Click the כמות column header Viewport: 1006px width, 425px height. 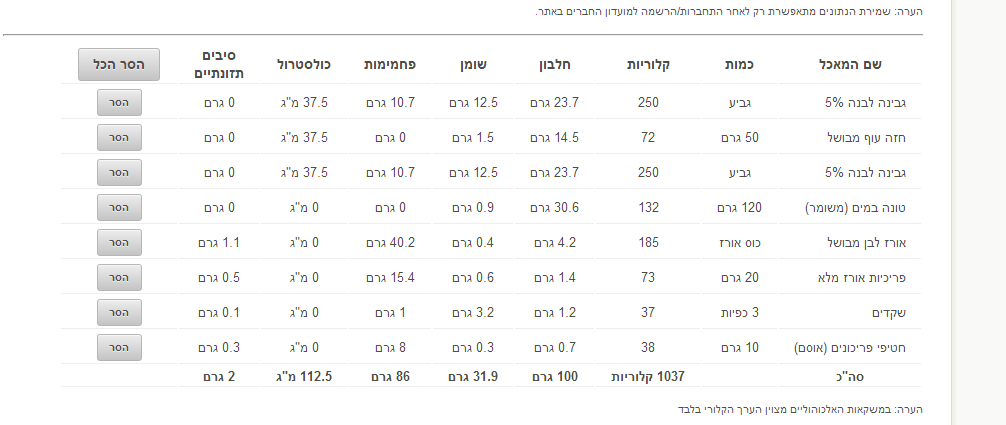point(738,64)
